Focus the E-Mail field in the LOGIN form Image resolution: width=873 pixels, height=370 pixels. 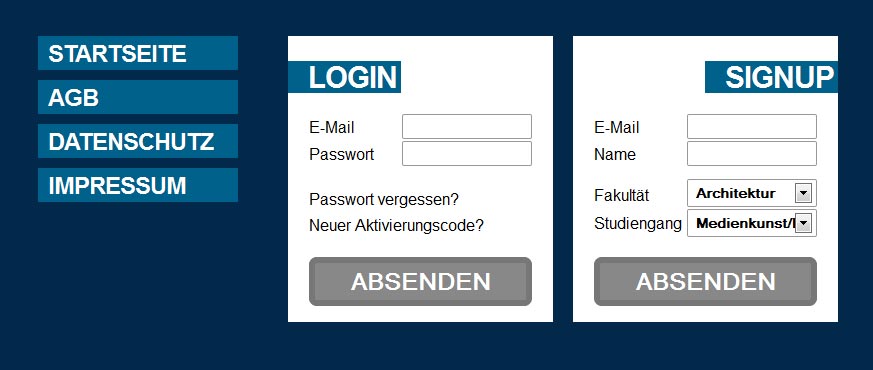point(467,126)
